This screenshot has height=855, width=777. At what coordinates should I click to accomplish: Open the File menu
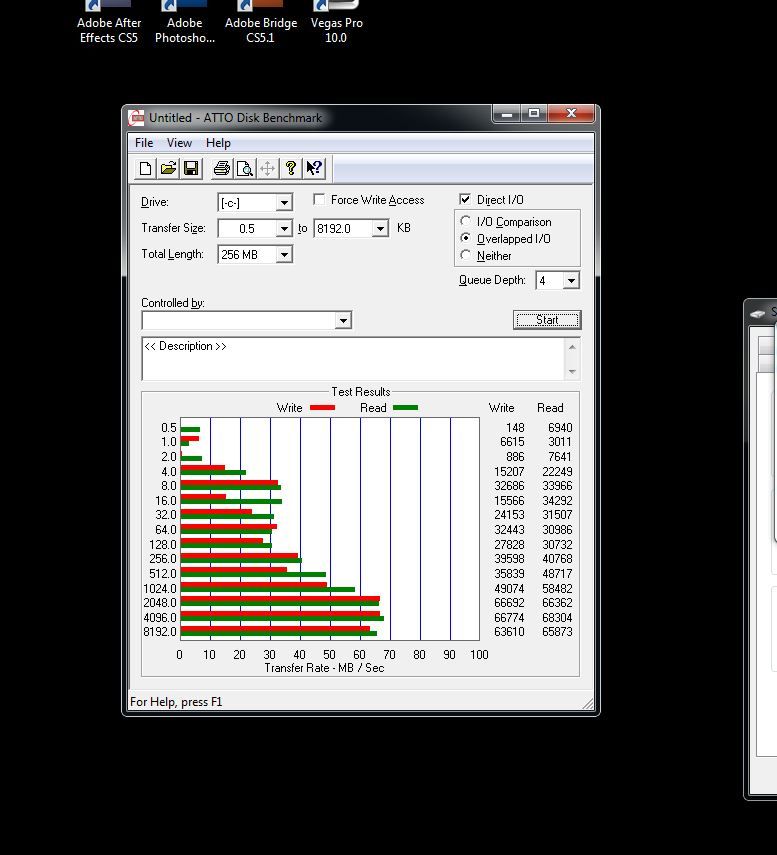point(144,143)
